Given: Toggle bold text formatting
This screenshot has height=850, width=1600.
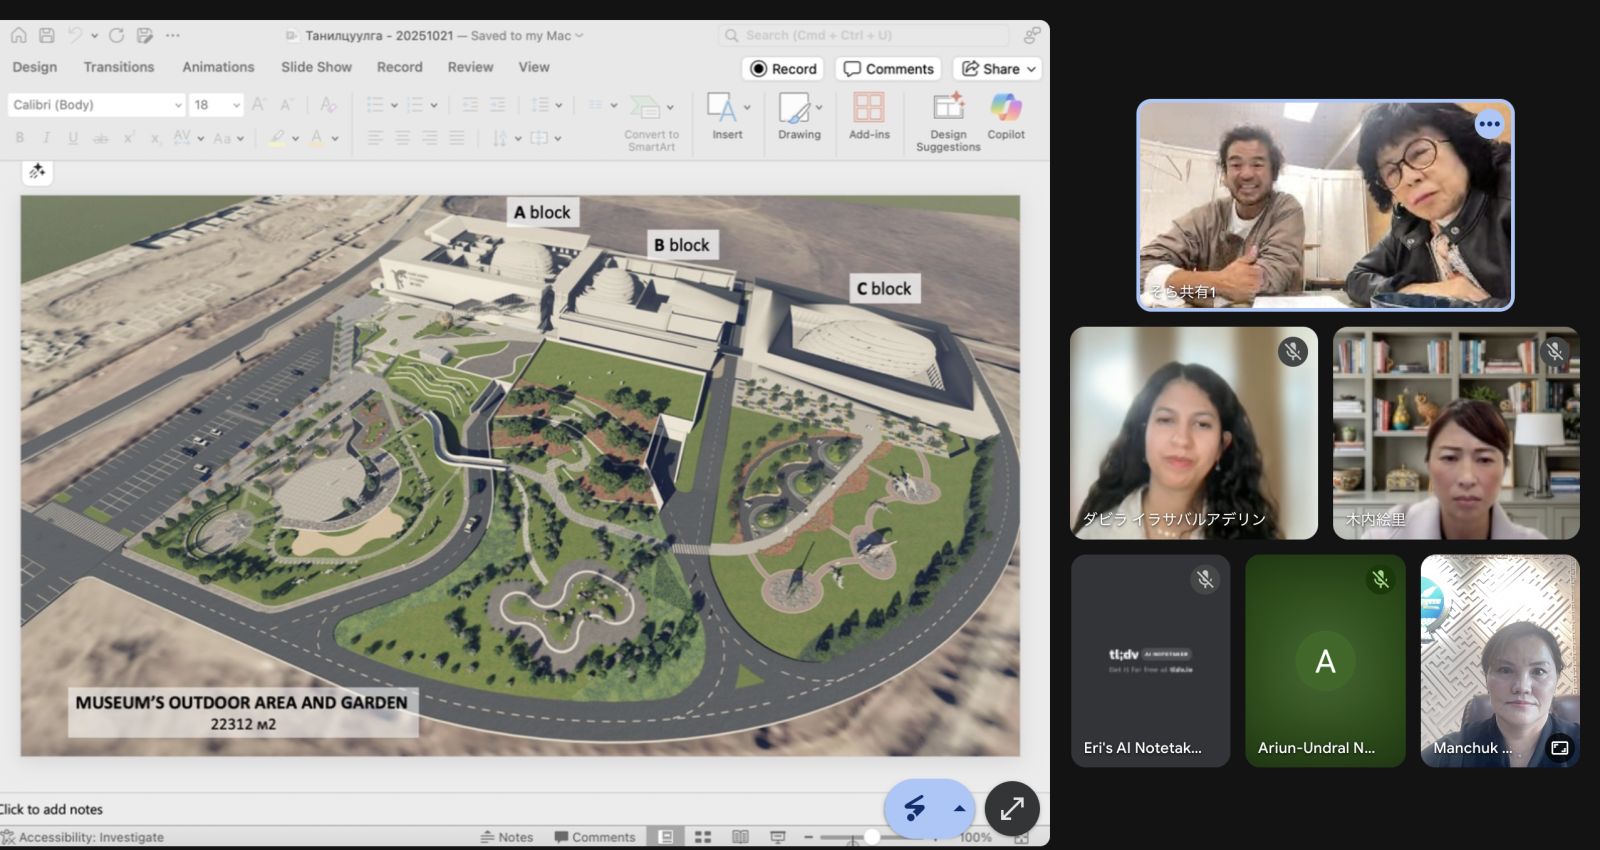Looking at the screenshot, I should pyautogui.click(x=19, y=138).
